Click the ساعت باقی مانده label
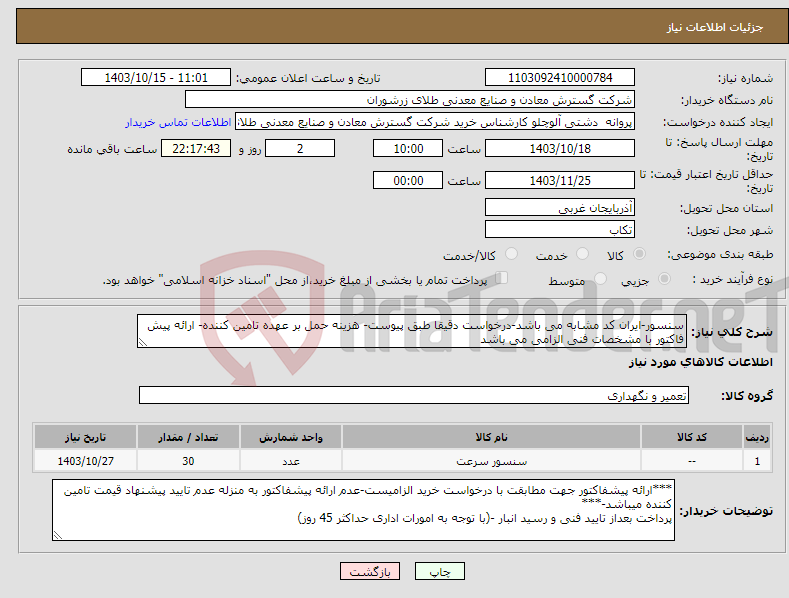The height and width of the screenshot is (598, 789). [112, 150]
